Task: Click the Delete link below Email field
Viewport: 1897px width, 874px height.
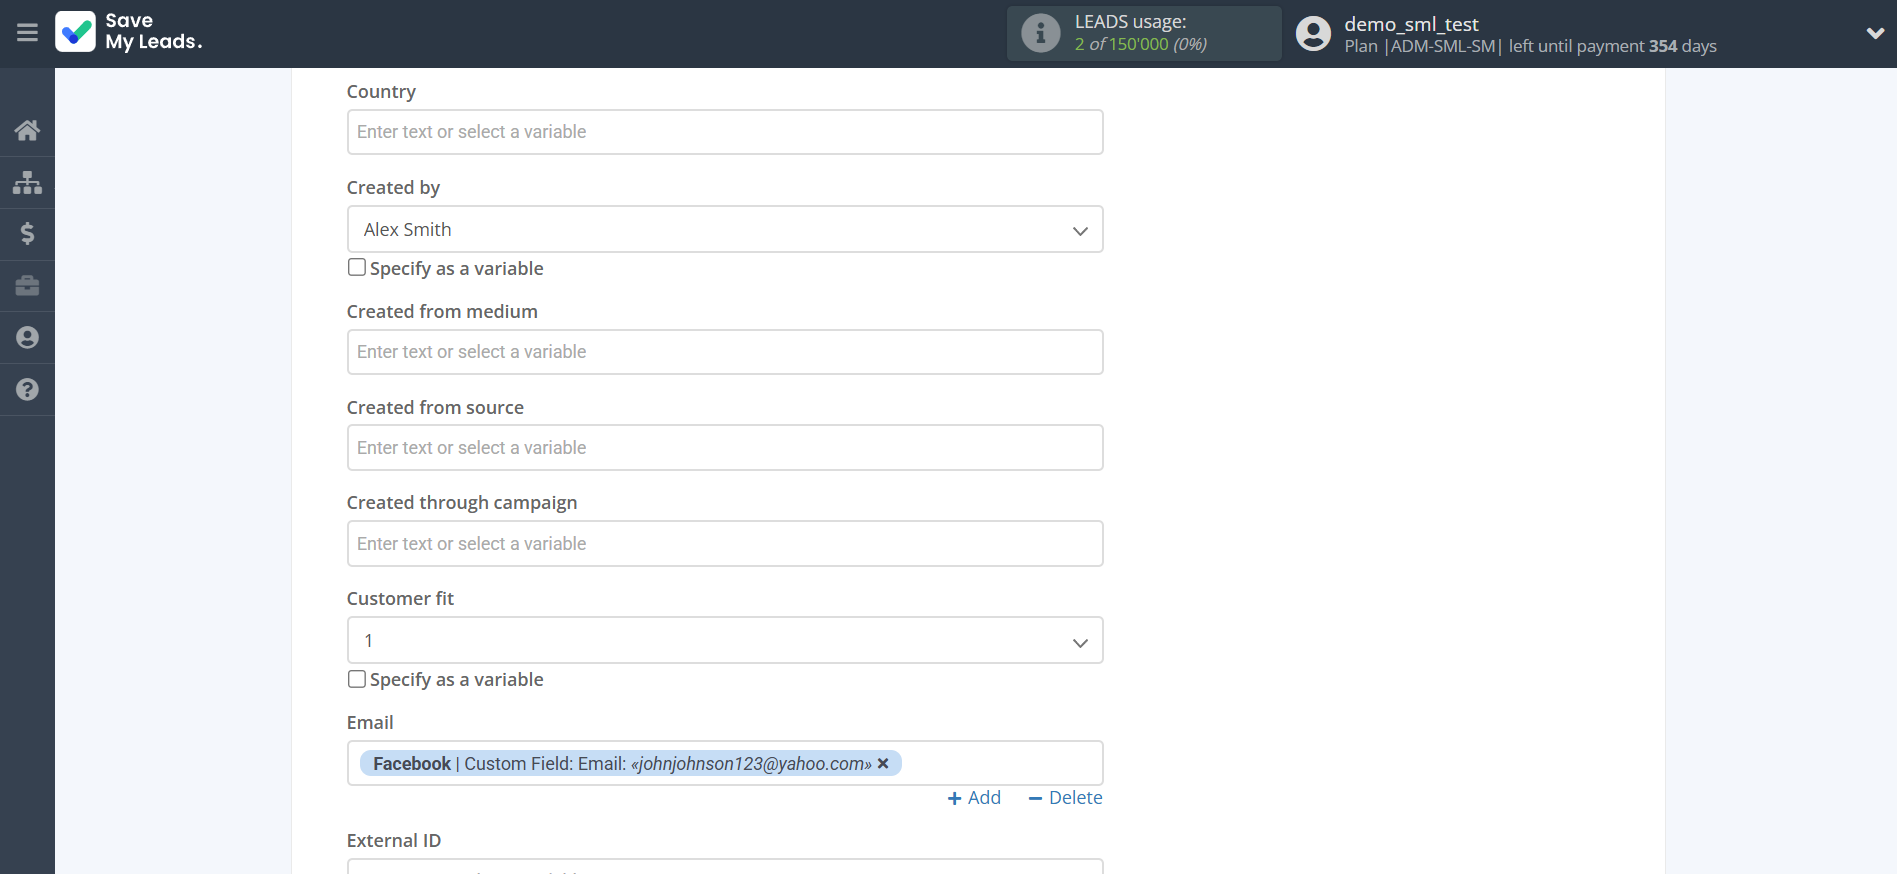Action: point(1065,798)
